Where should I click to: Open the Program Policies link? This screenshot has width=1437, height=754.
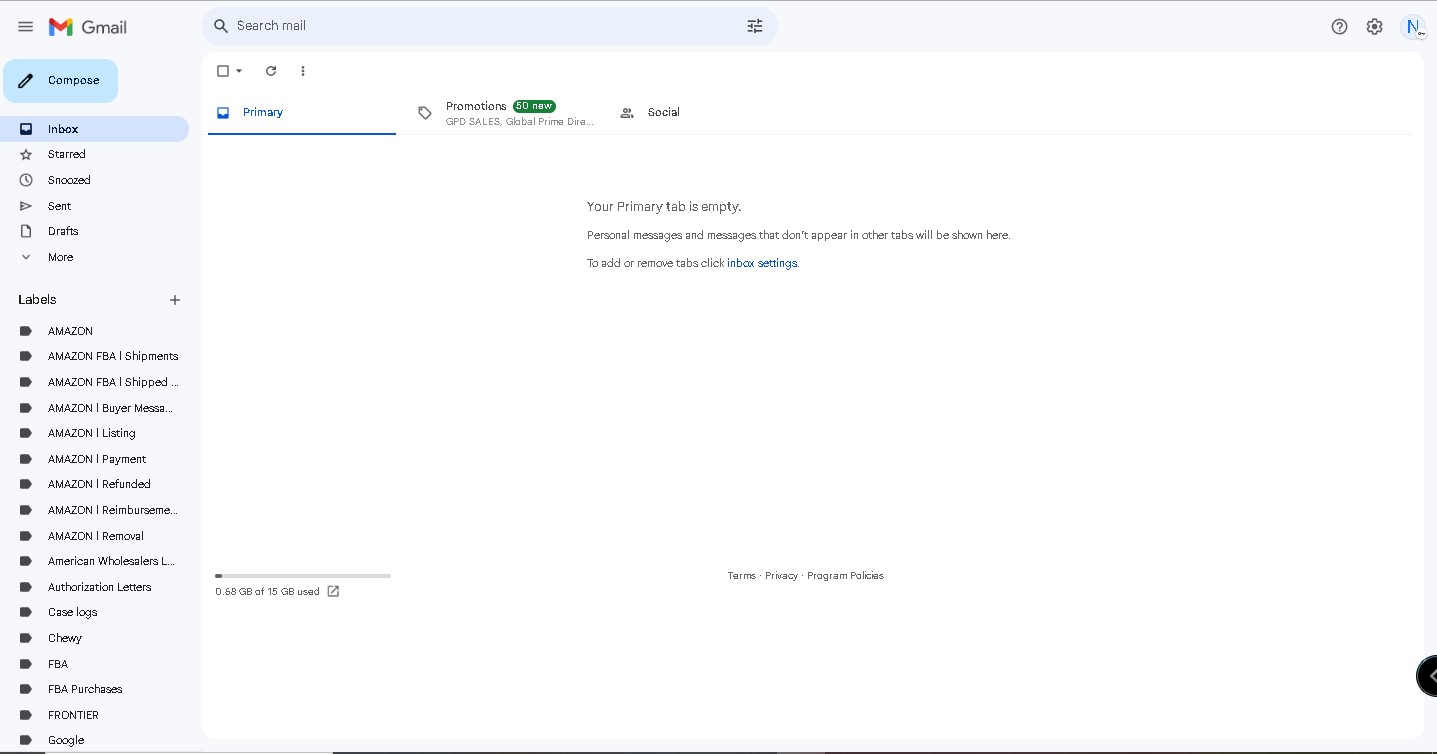(x=845, y=576)
